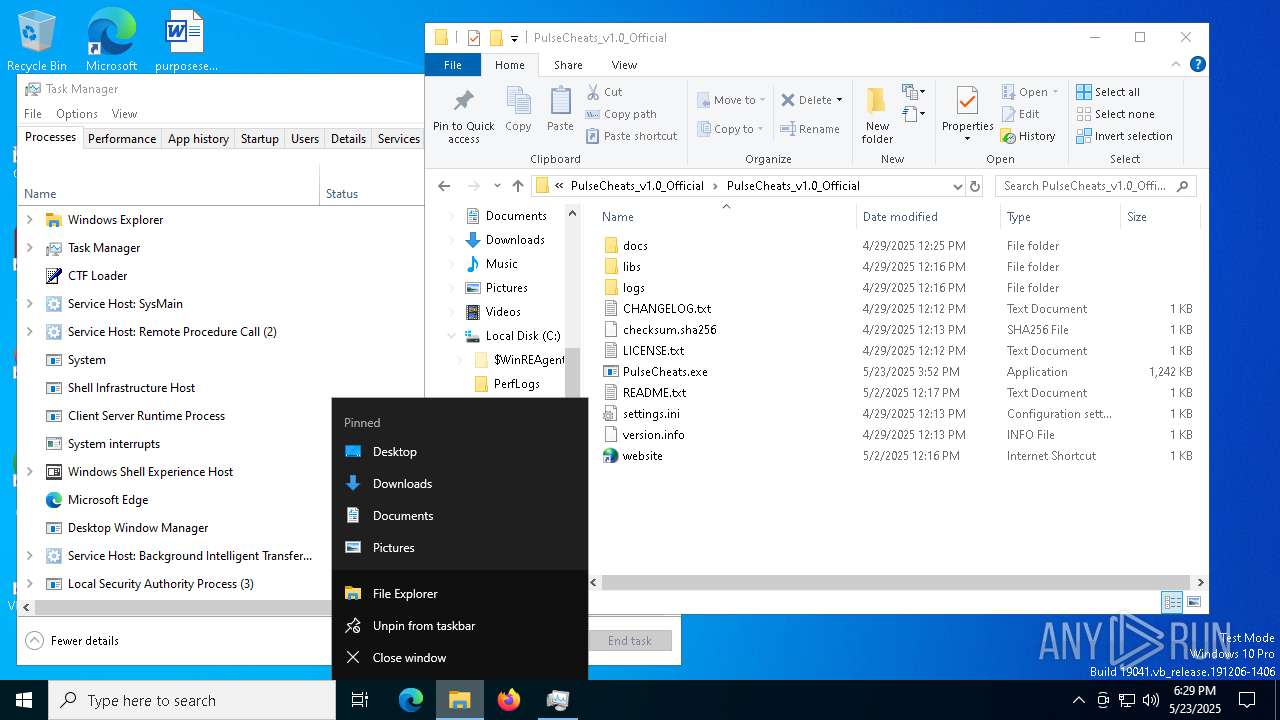The width and height of the screenshot is (1280, 720).
Task: Expand the address bar history dropdown
Action: point(957,186)
